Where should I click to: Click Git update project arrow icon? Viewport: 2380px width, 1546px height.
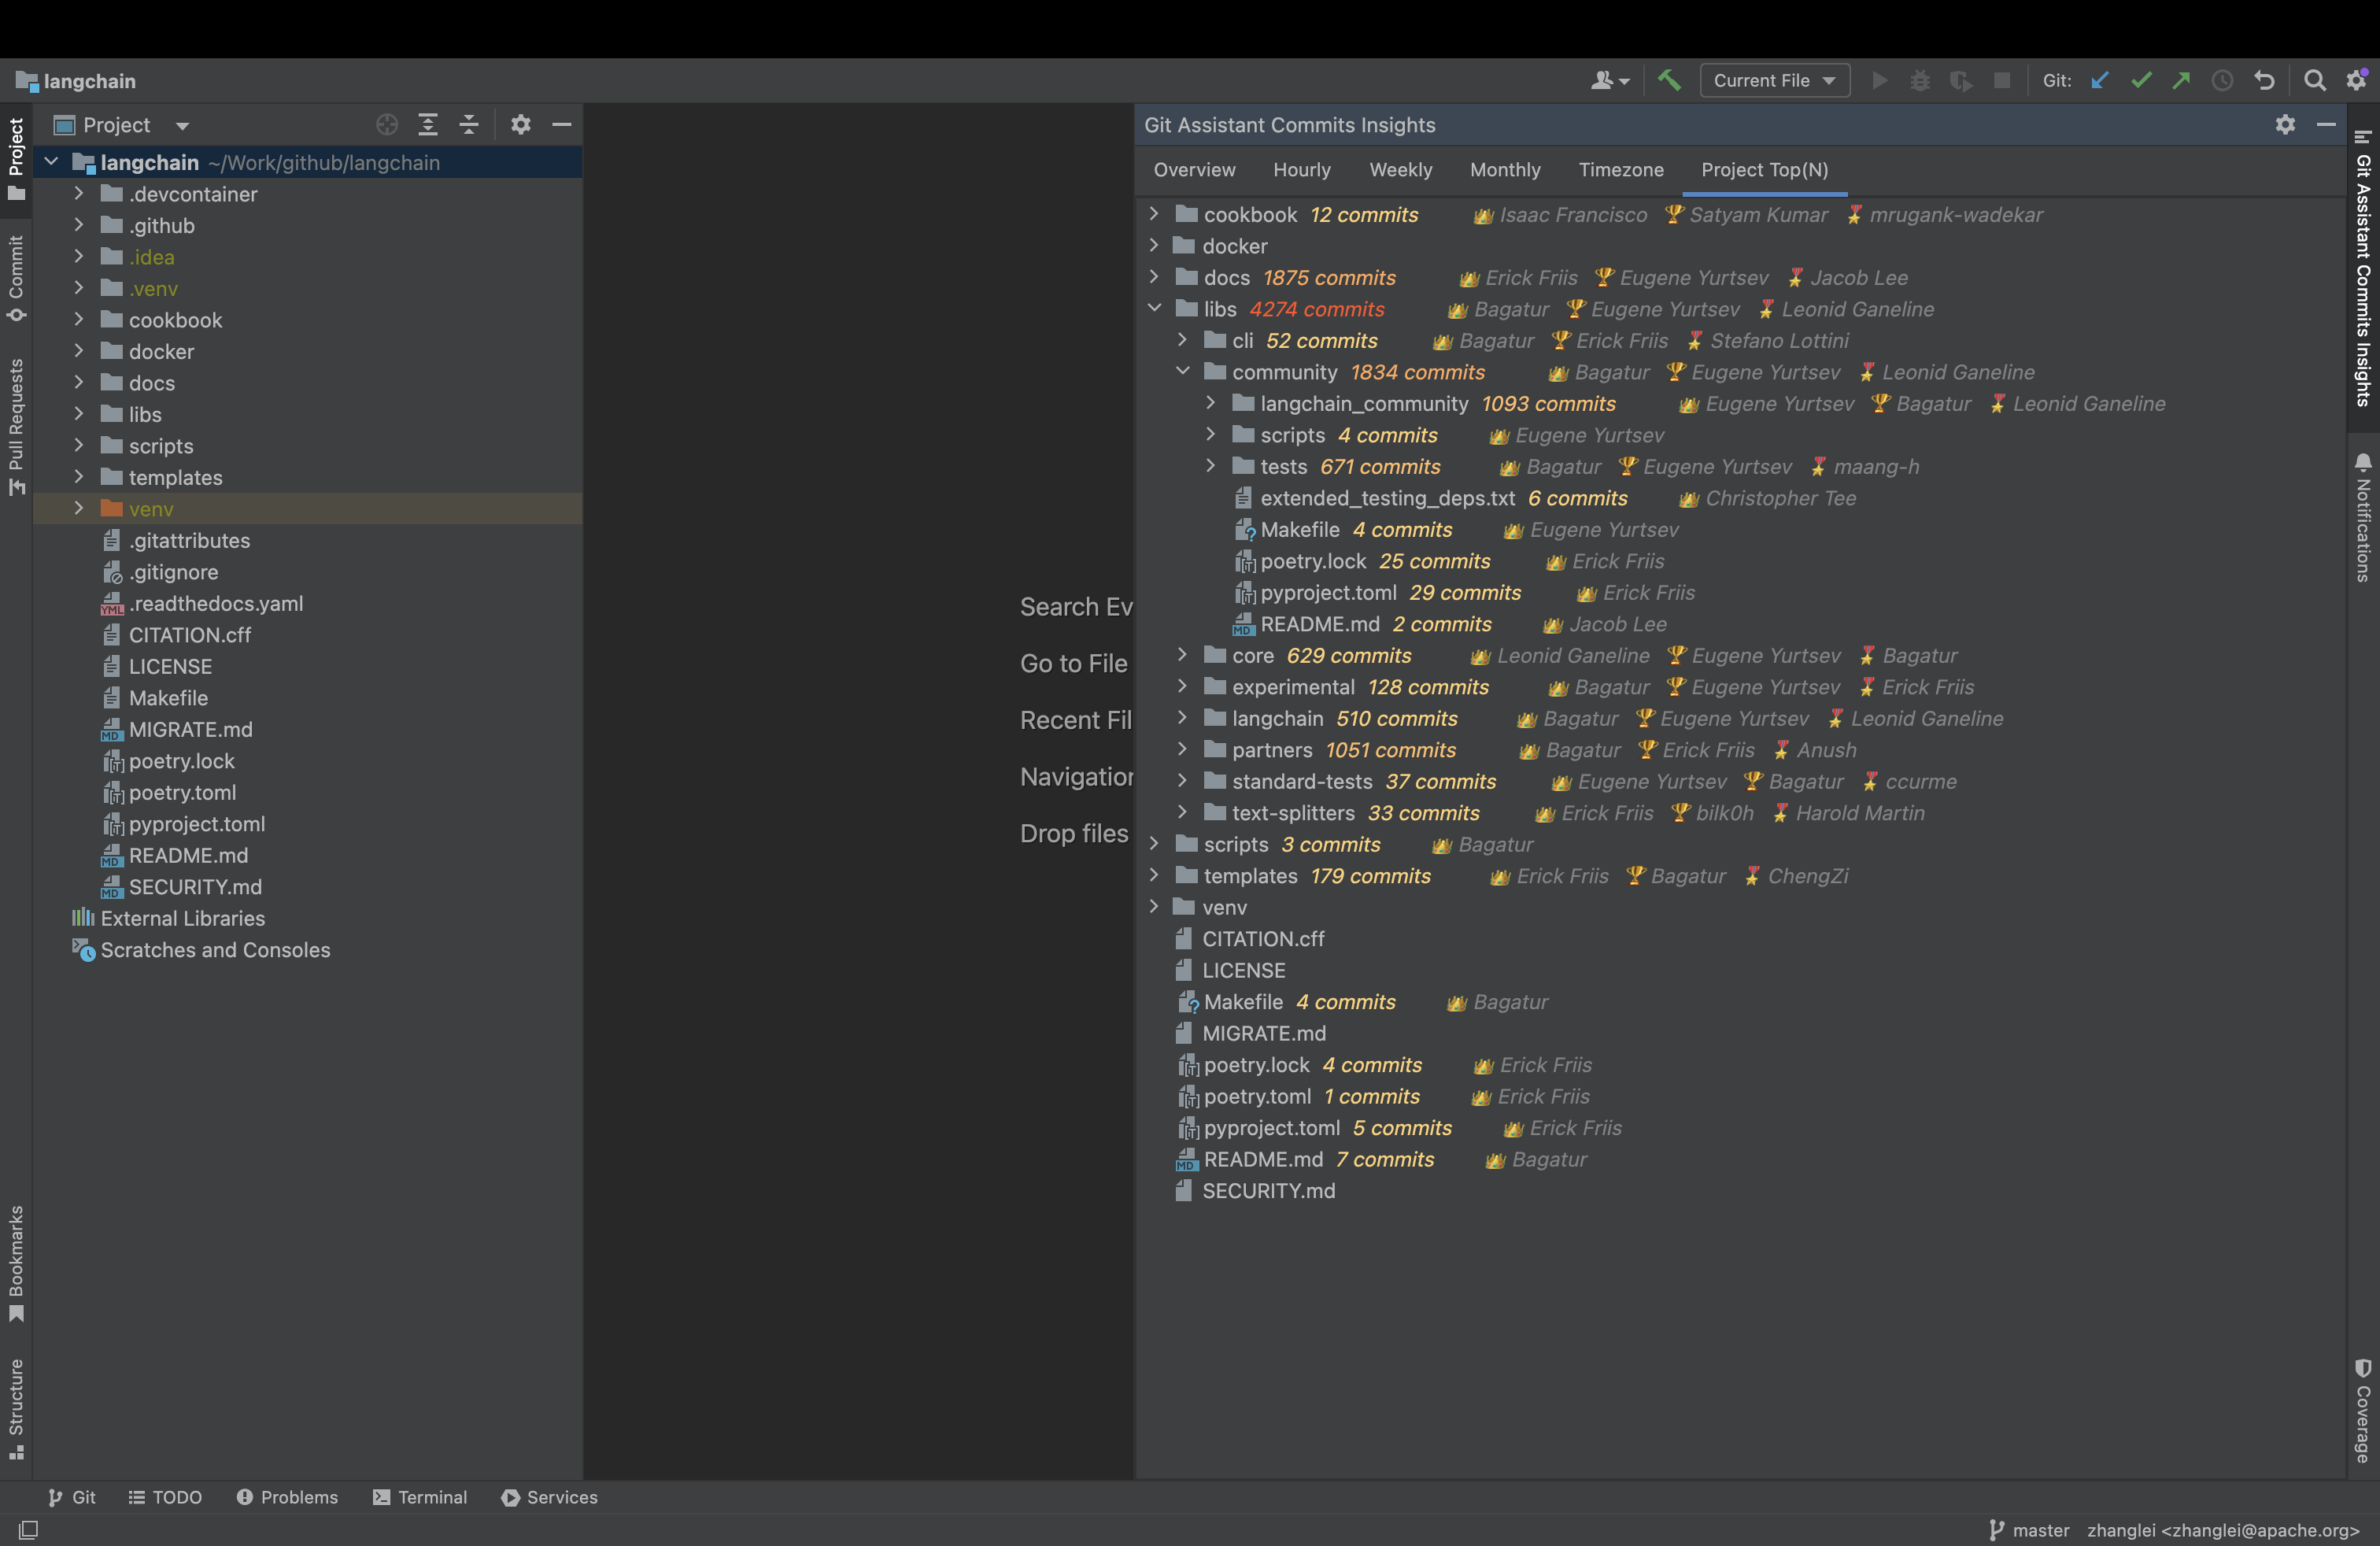pyautogui.click(x=2099, y=80)
